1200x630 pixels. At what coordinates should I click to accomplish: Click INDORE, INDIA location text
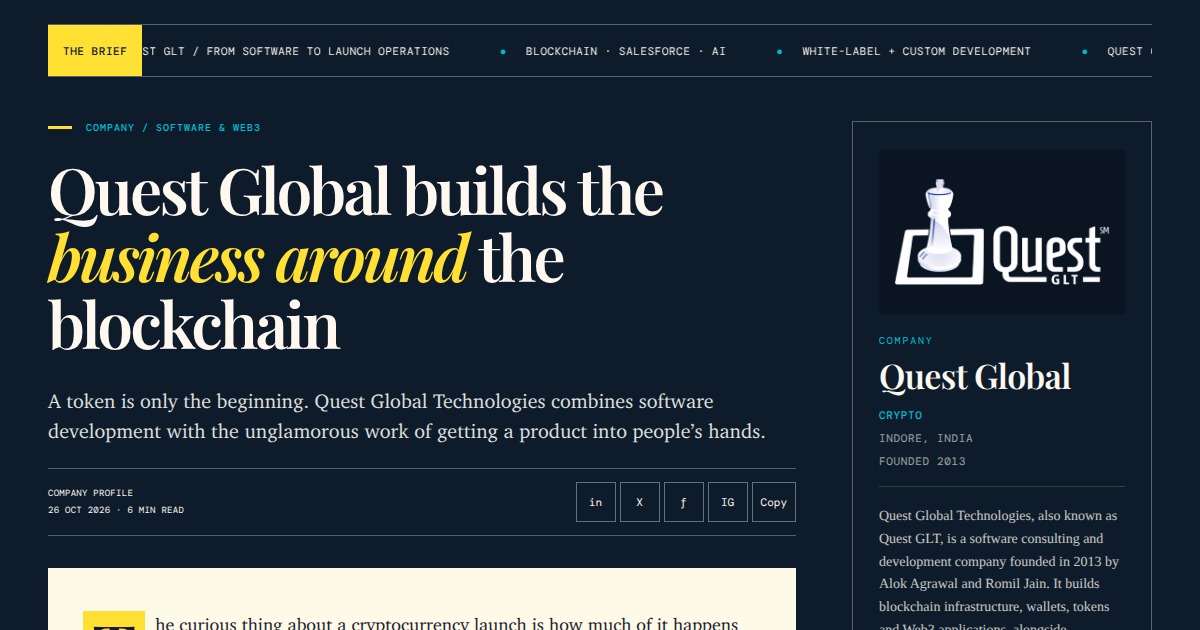tap(926, 438)
